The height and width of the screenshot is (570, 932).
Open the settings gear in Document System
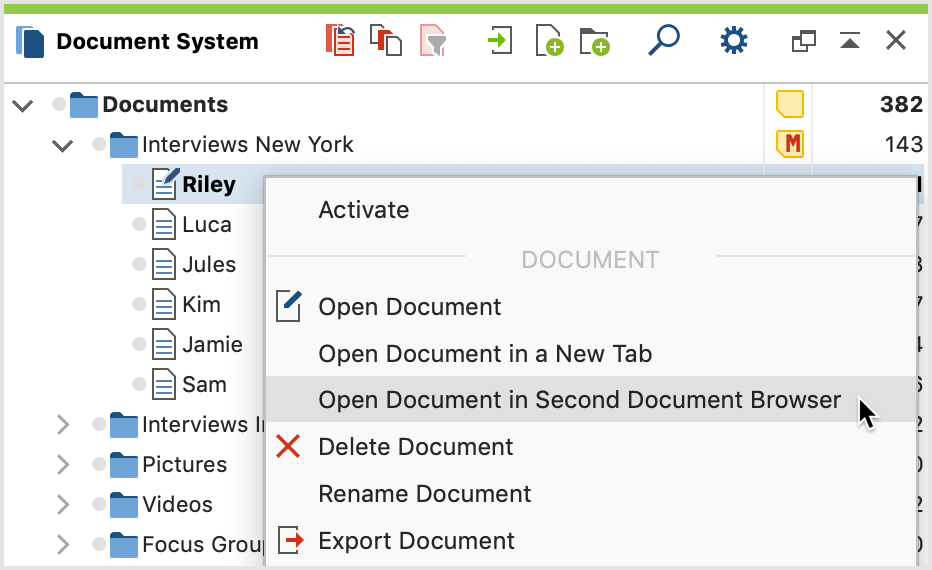tap(734, 40)
